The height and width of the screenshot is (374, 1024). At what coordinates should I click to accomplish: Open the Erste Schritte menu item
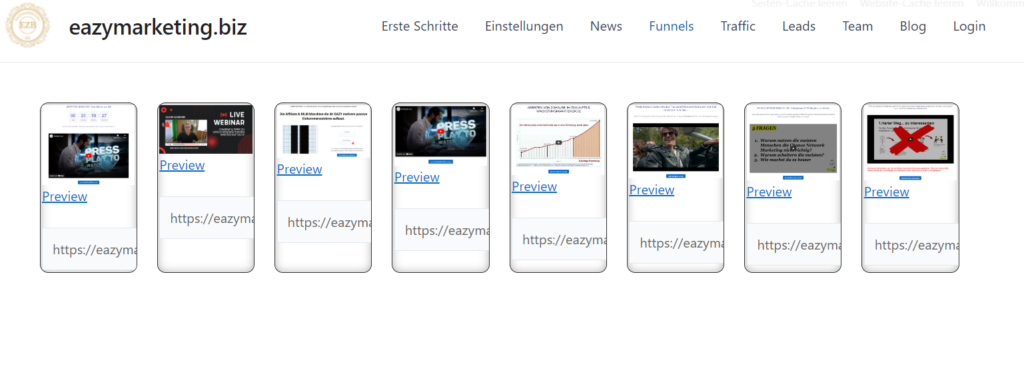(420, 27)
